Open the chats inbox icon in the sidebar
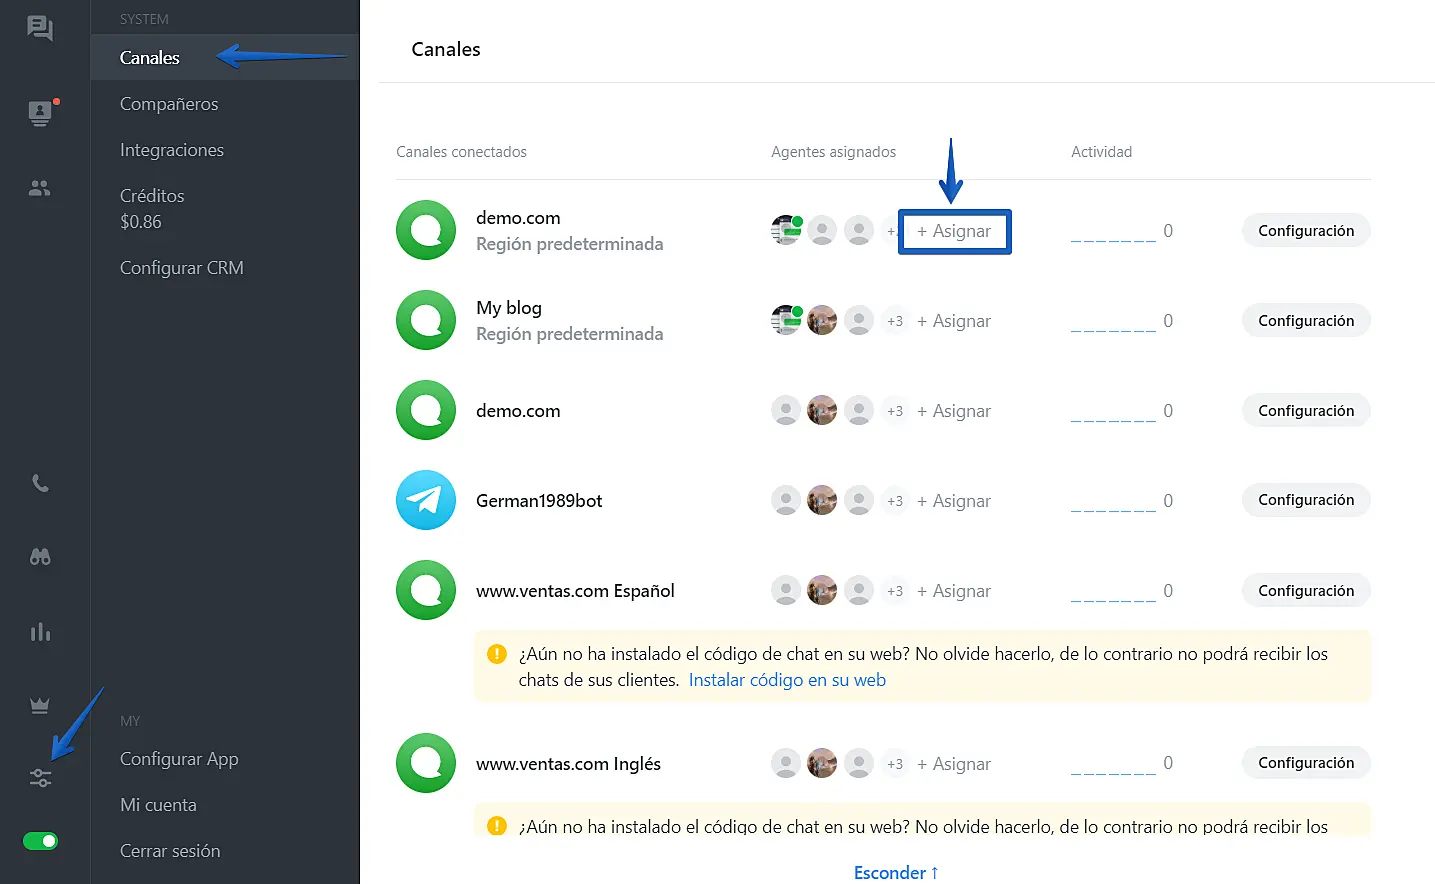 click(x=40, y=28)
